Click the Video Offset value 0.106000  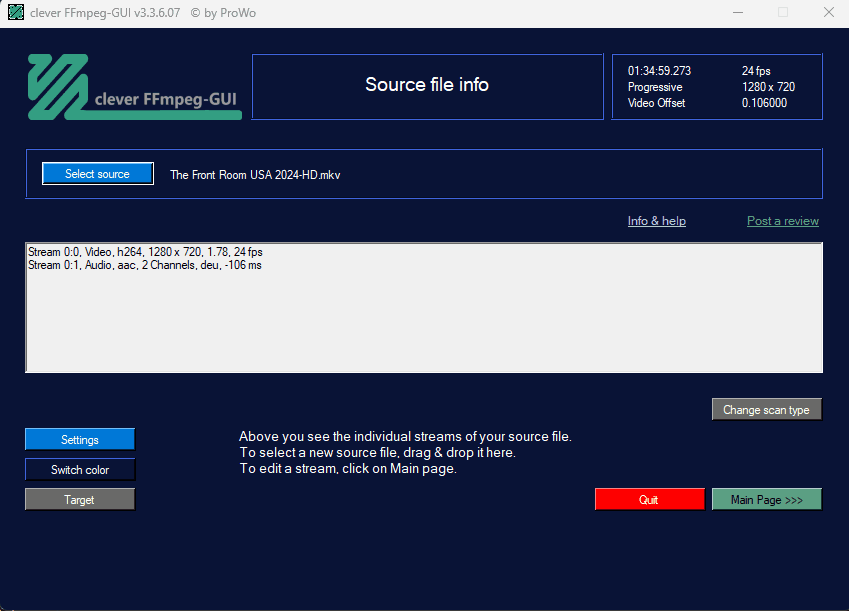coord(764,103)
